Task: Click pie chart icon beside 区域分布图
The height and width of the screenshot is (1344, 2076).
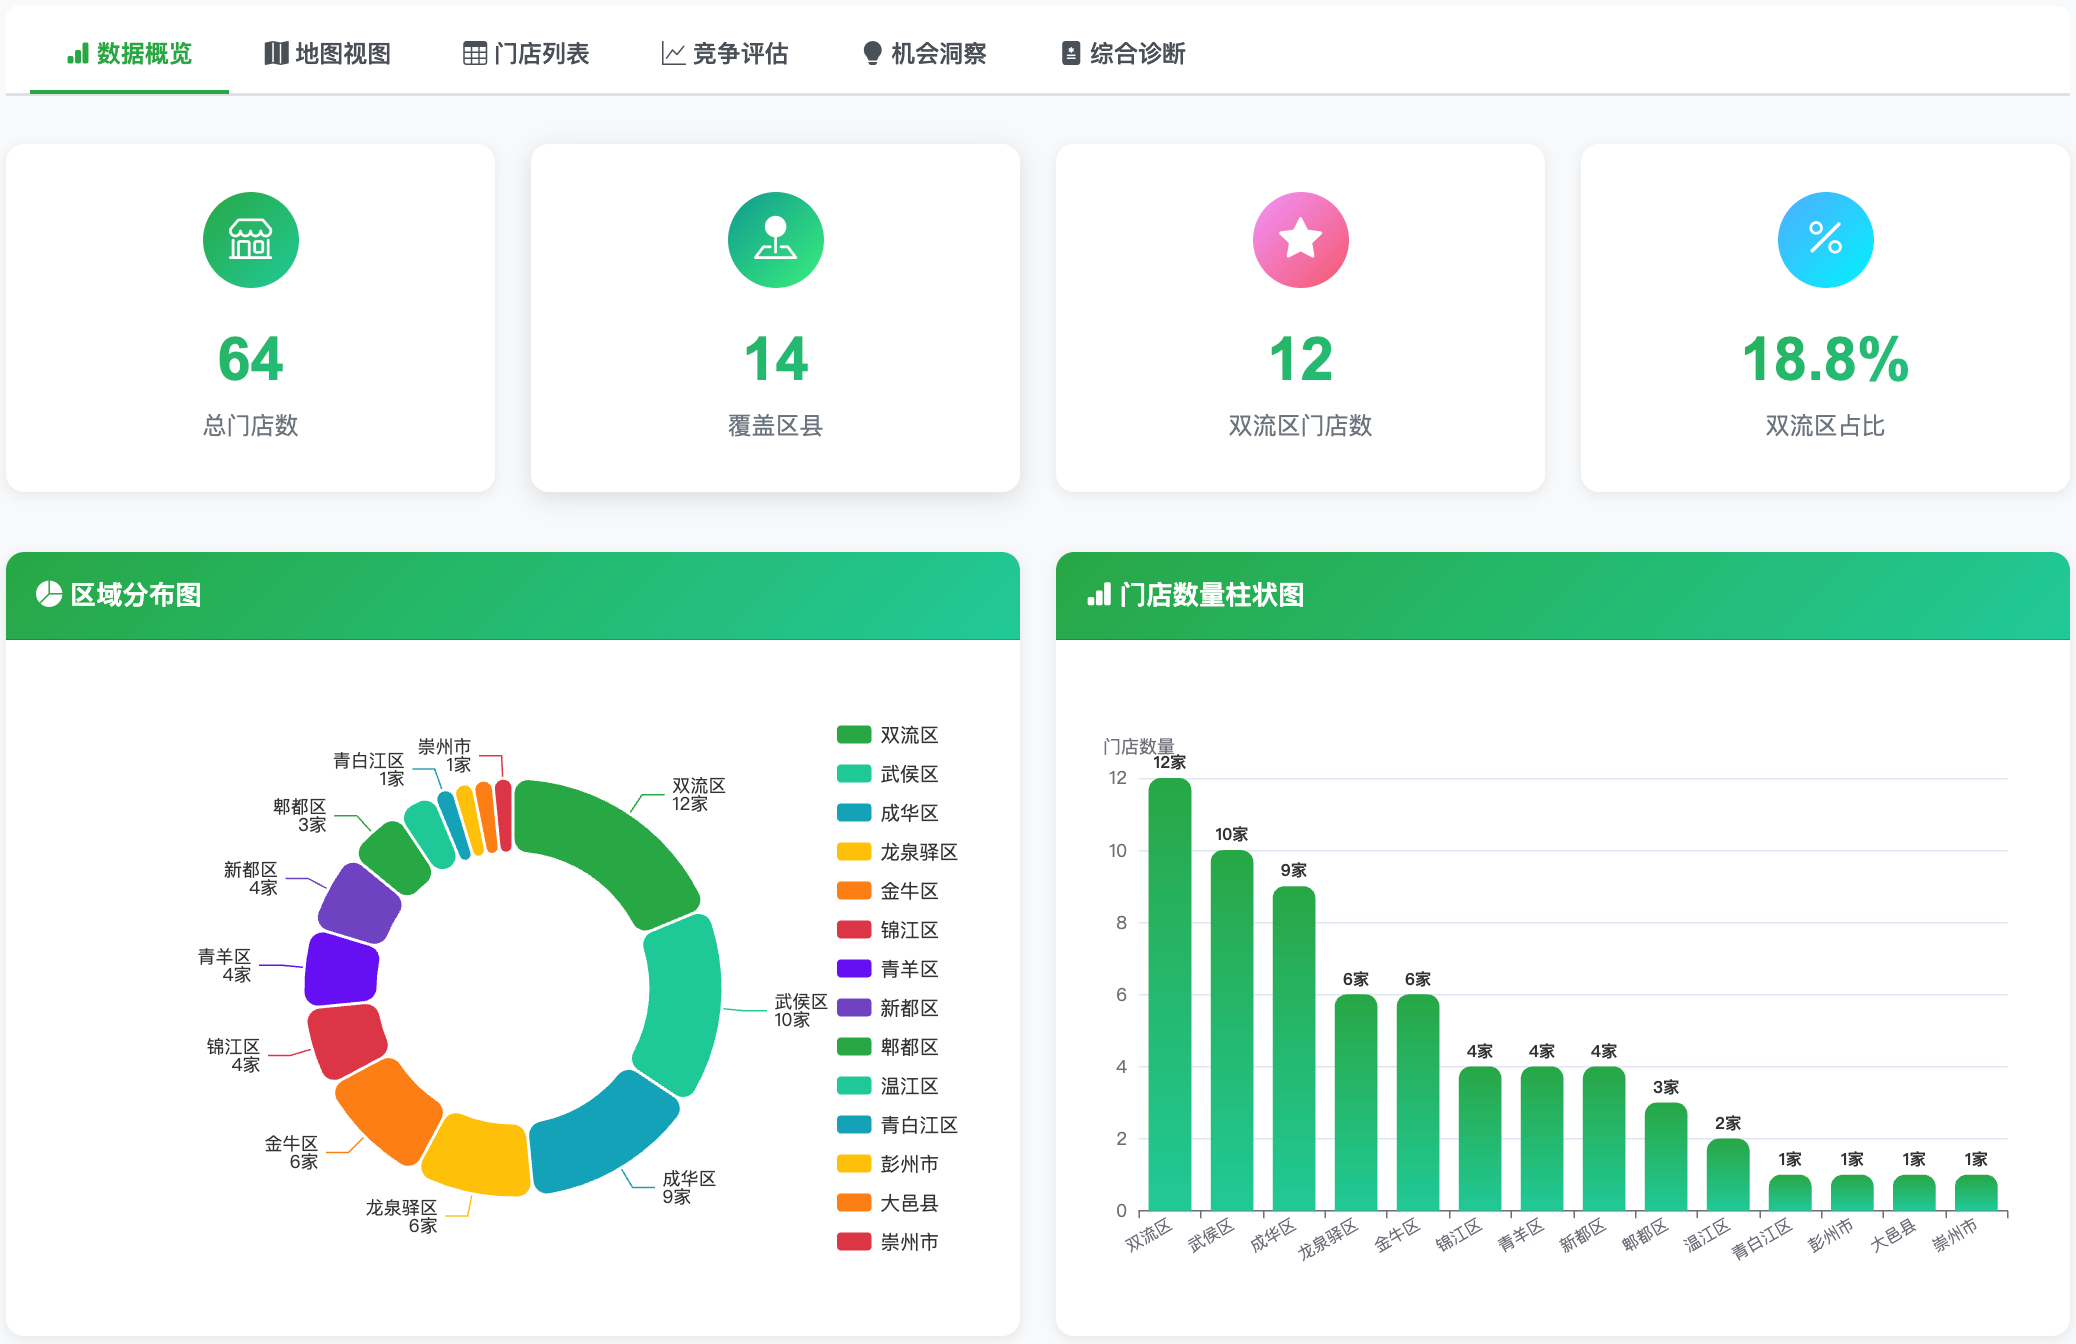Action: (x=49, y=594)
